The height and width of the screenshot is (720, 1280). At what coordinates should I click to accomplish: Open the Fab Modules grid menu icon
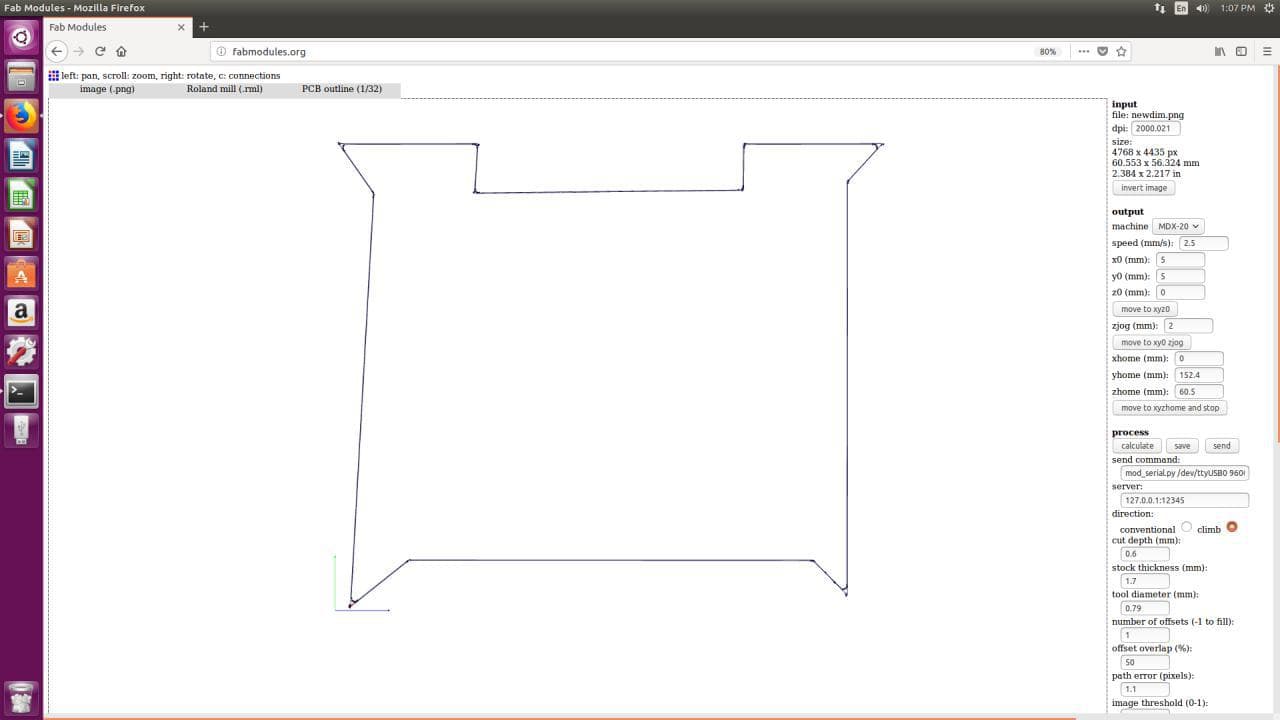[x=54, y=75]
